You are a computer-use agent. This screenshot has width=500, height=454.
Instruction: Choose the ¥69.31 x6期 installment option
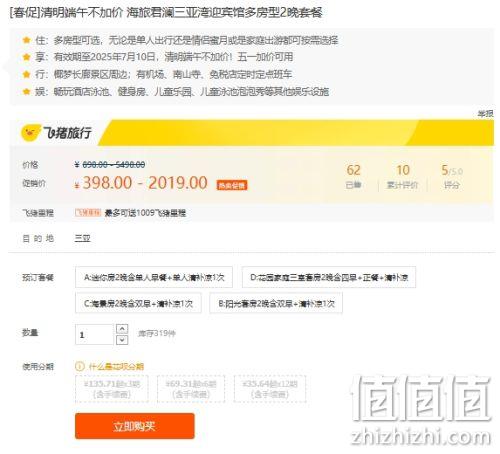pyautogui.click(x=191, y=389)
